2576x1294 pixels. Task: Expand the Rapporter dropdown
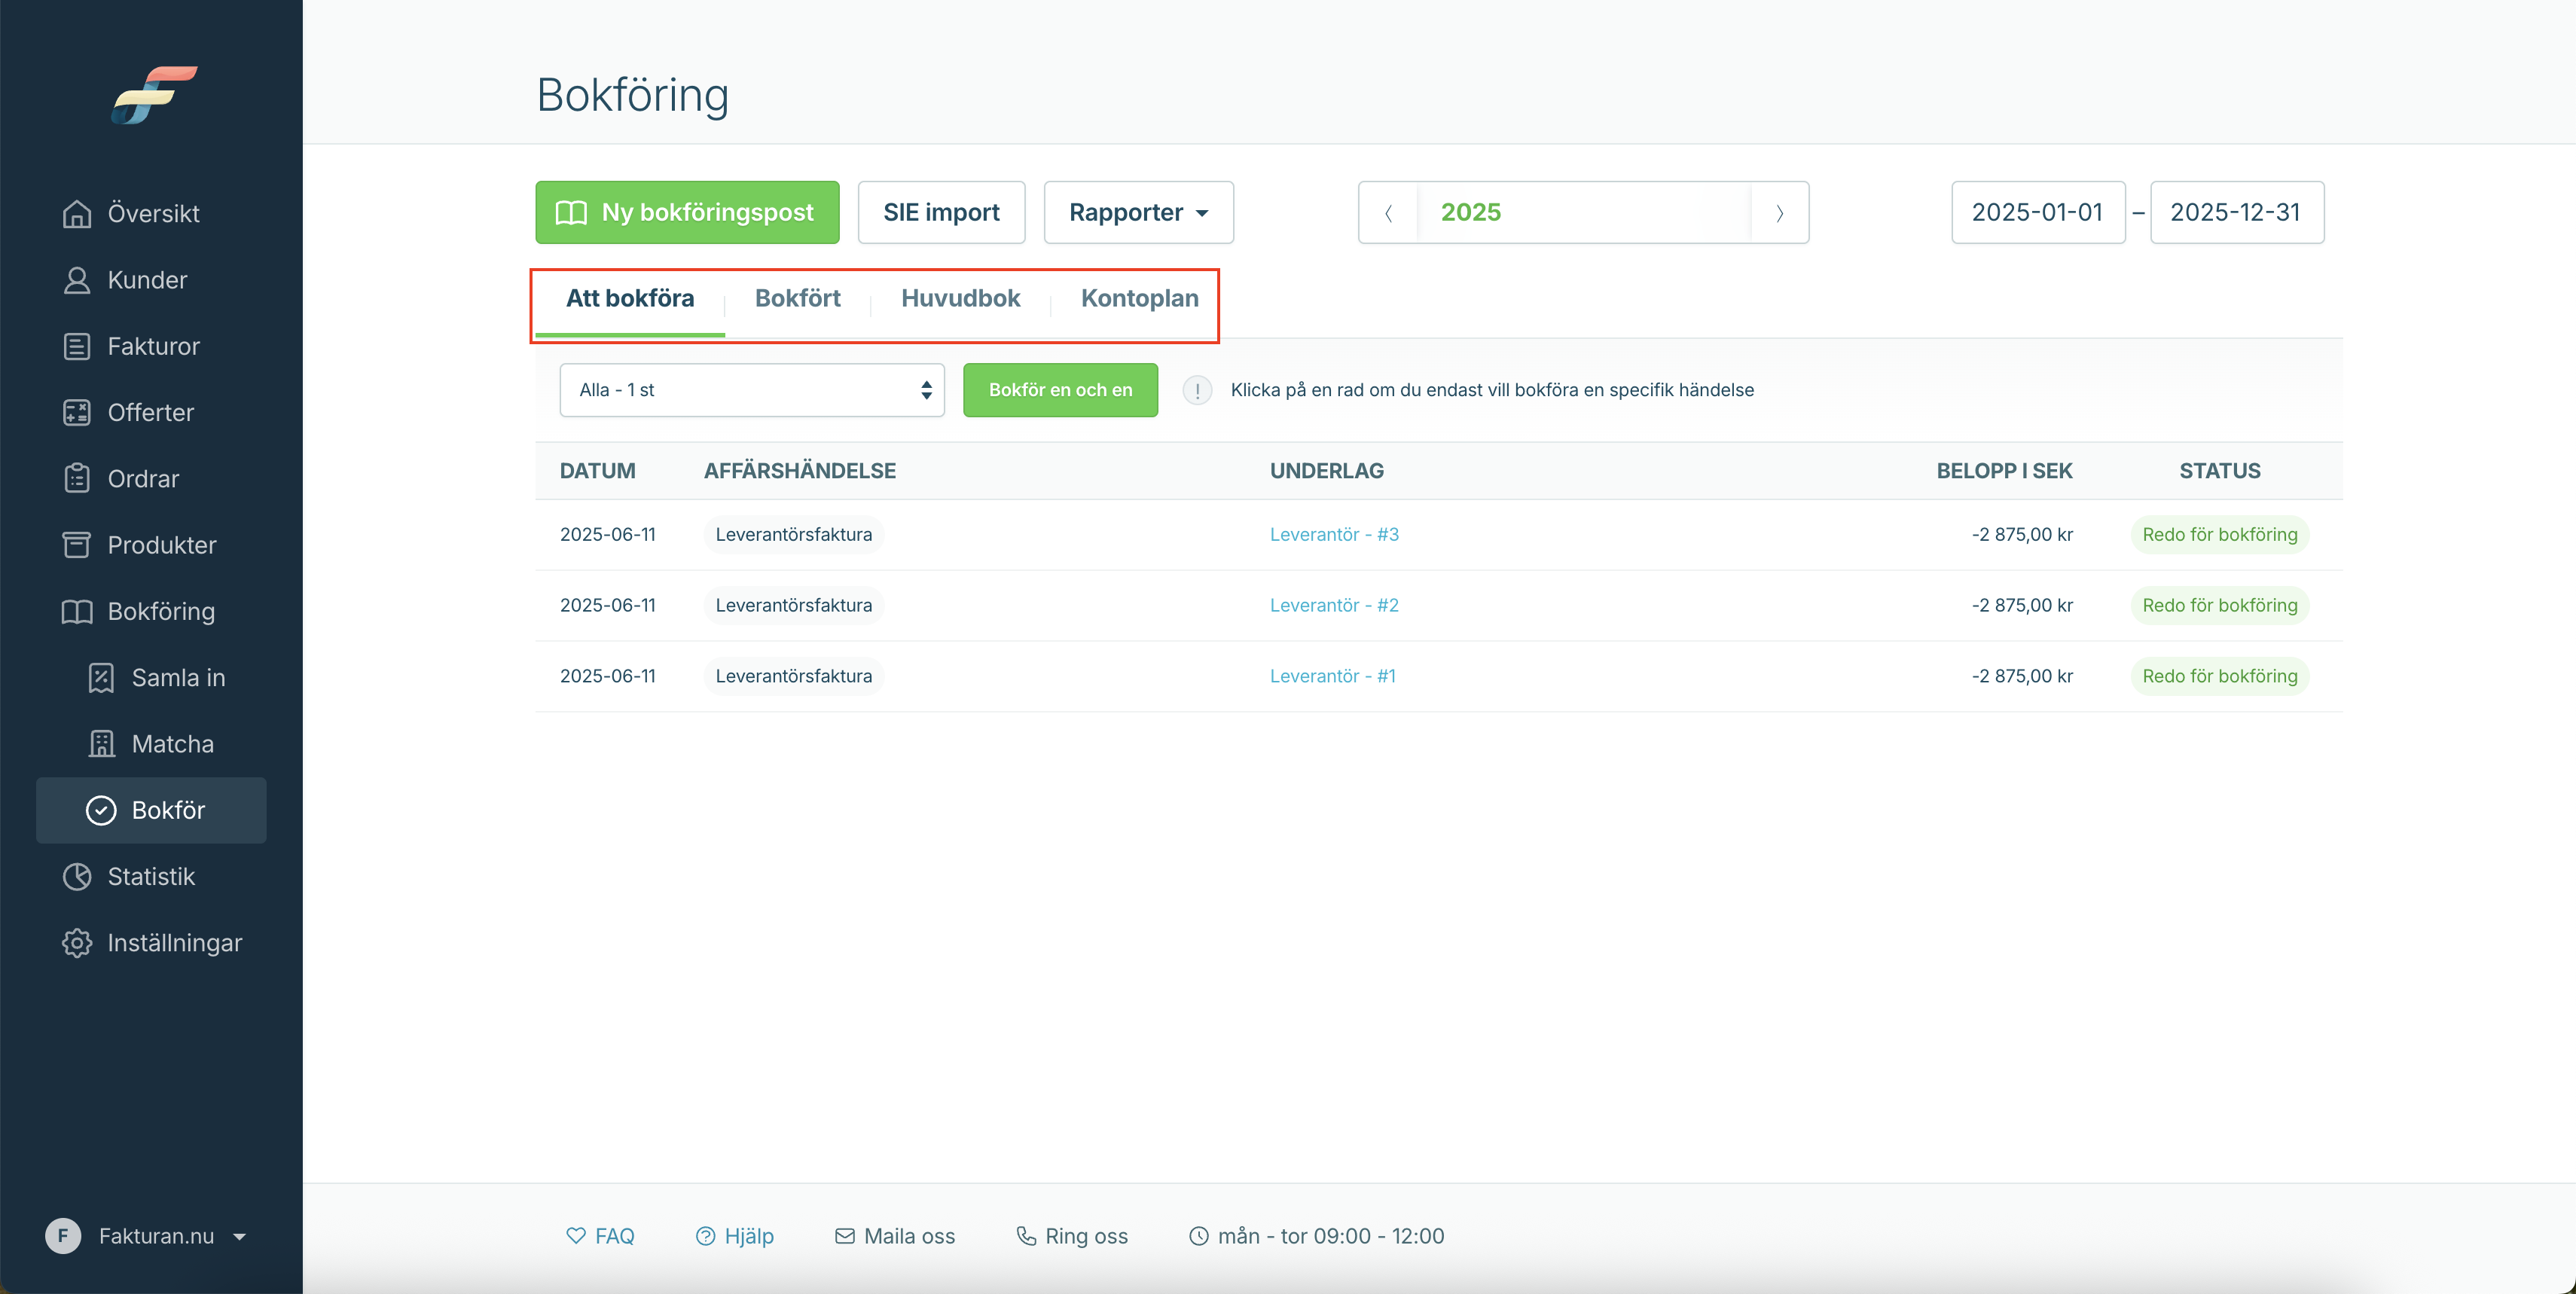click(x=1138, y=212)
